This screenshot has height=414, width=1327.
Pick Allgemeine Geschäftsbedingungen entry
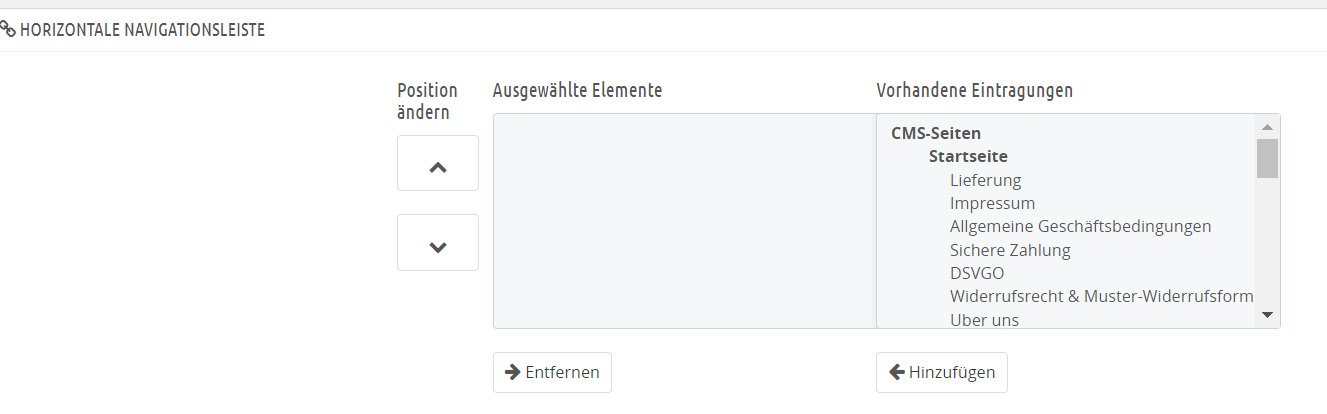(1080, 226)
